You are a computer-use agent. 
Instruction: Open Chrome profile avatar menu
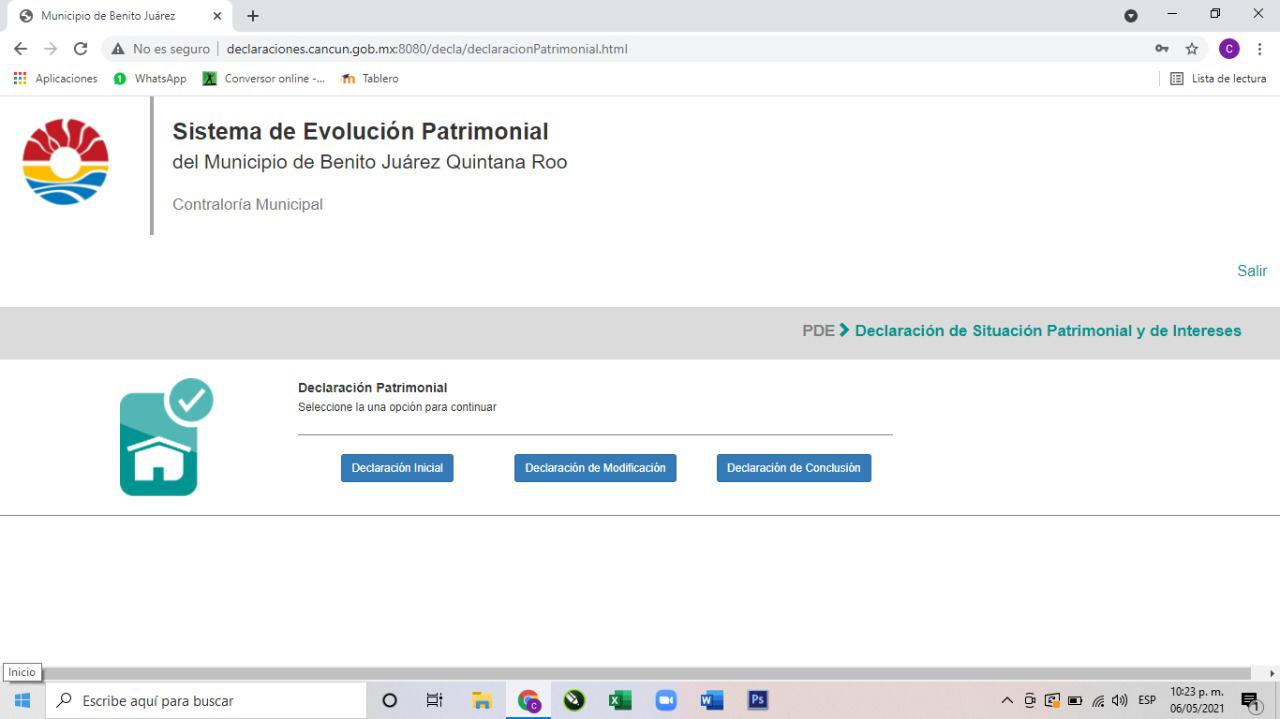coord(1228,48)
